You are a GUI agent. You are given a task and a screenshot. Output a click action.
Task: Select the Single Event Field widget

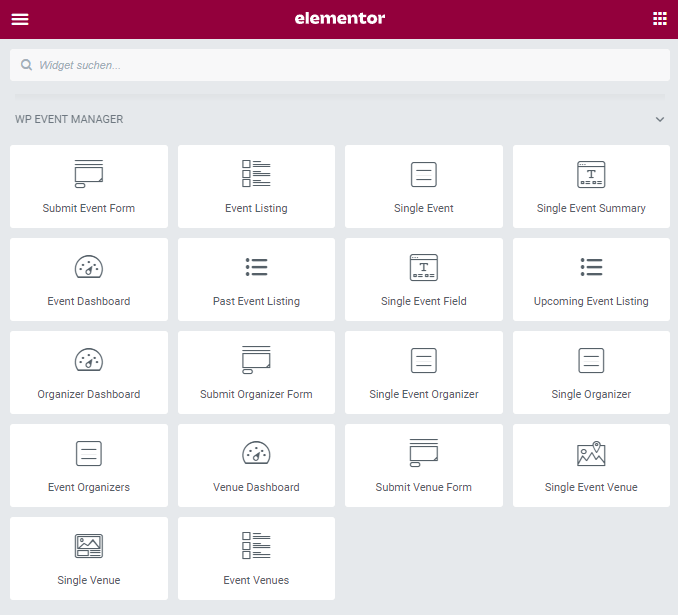(424, 280)
